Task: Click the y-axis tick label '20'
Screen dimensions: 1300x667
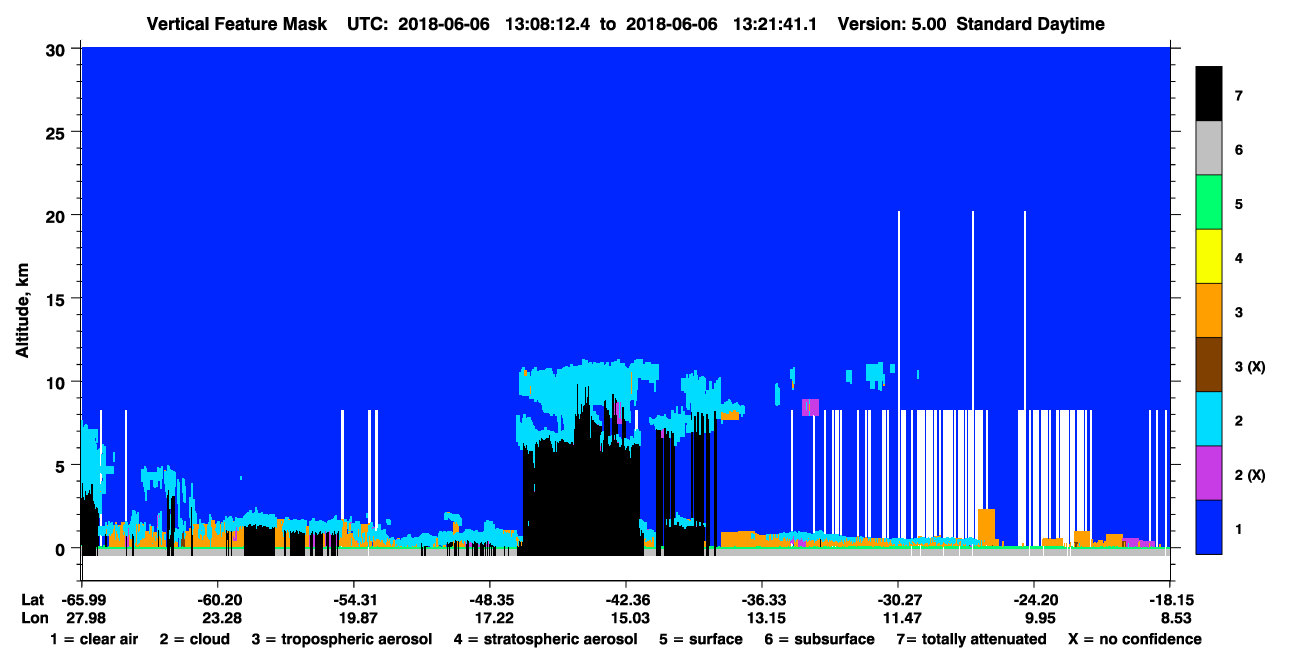Action: 58,215
